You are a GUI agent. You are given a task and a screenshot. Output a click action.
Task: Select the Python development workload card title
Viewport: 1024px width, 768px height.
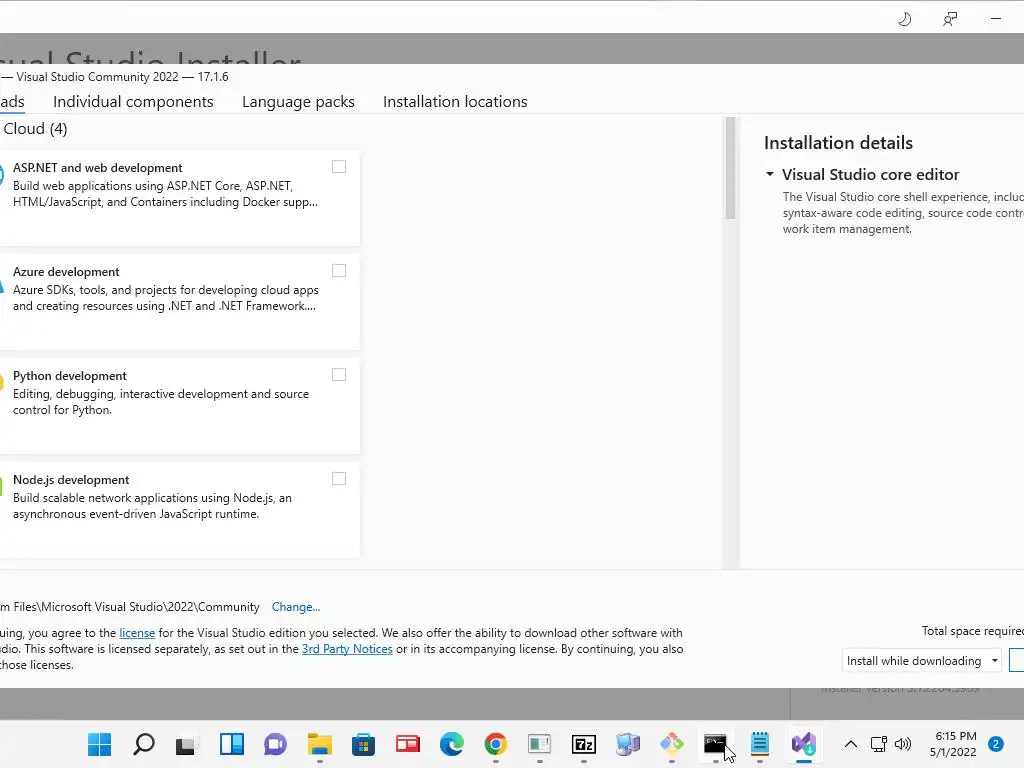tap(70, 376)
